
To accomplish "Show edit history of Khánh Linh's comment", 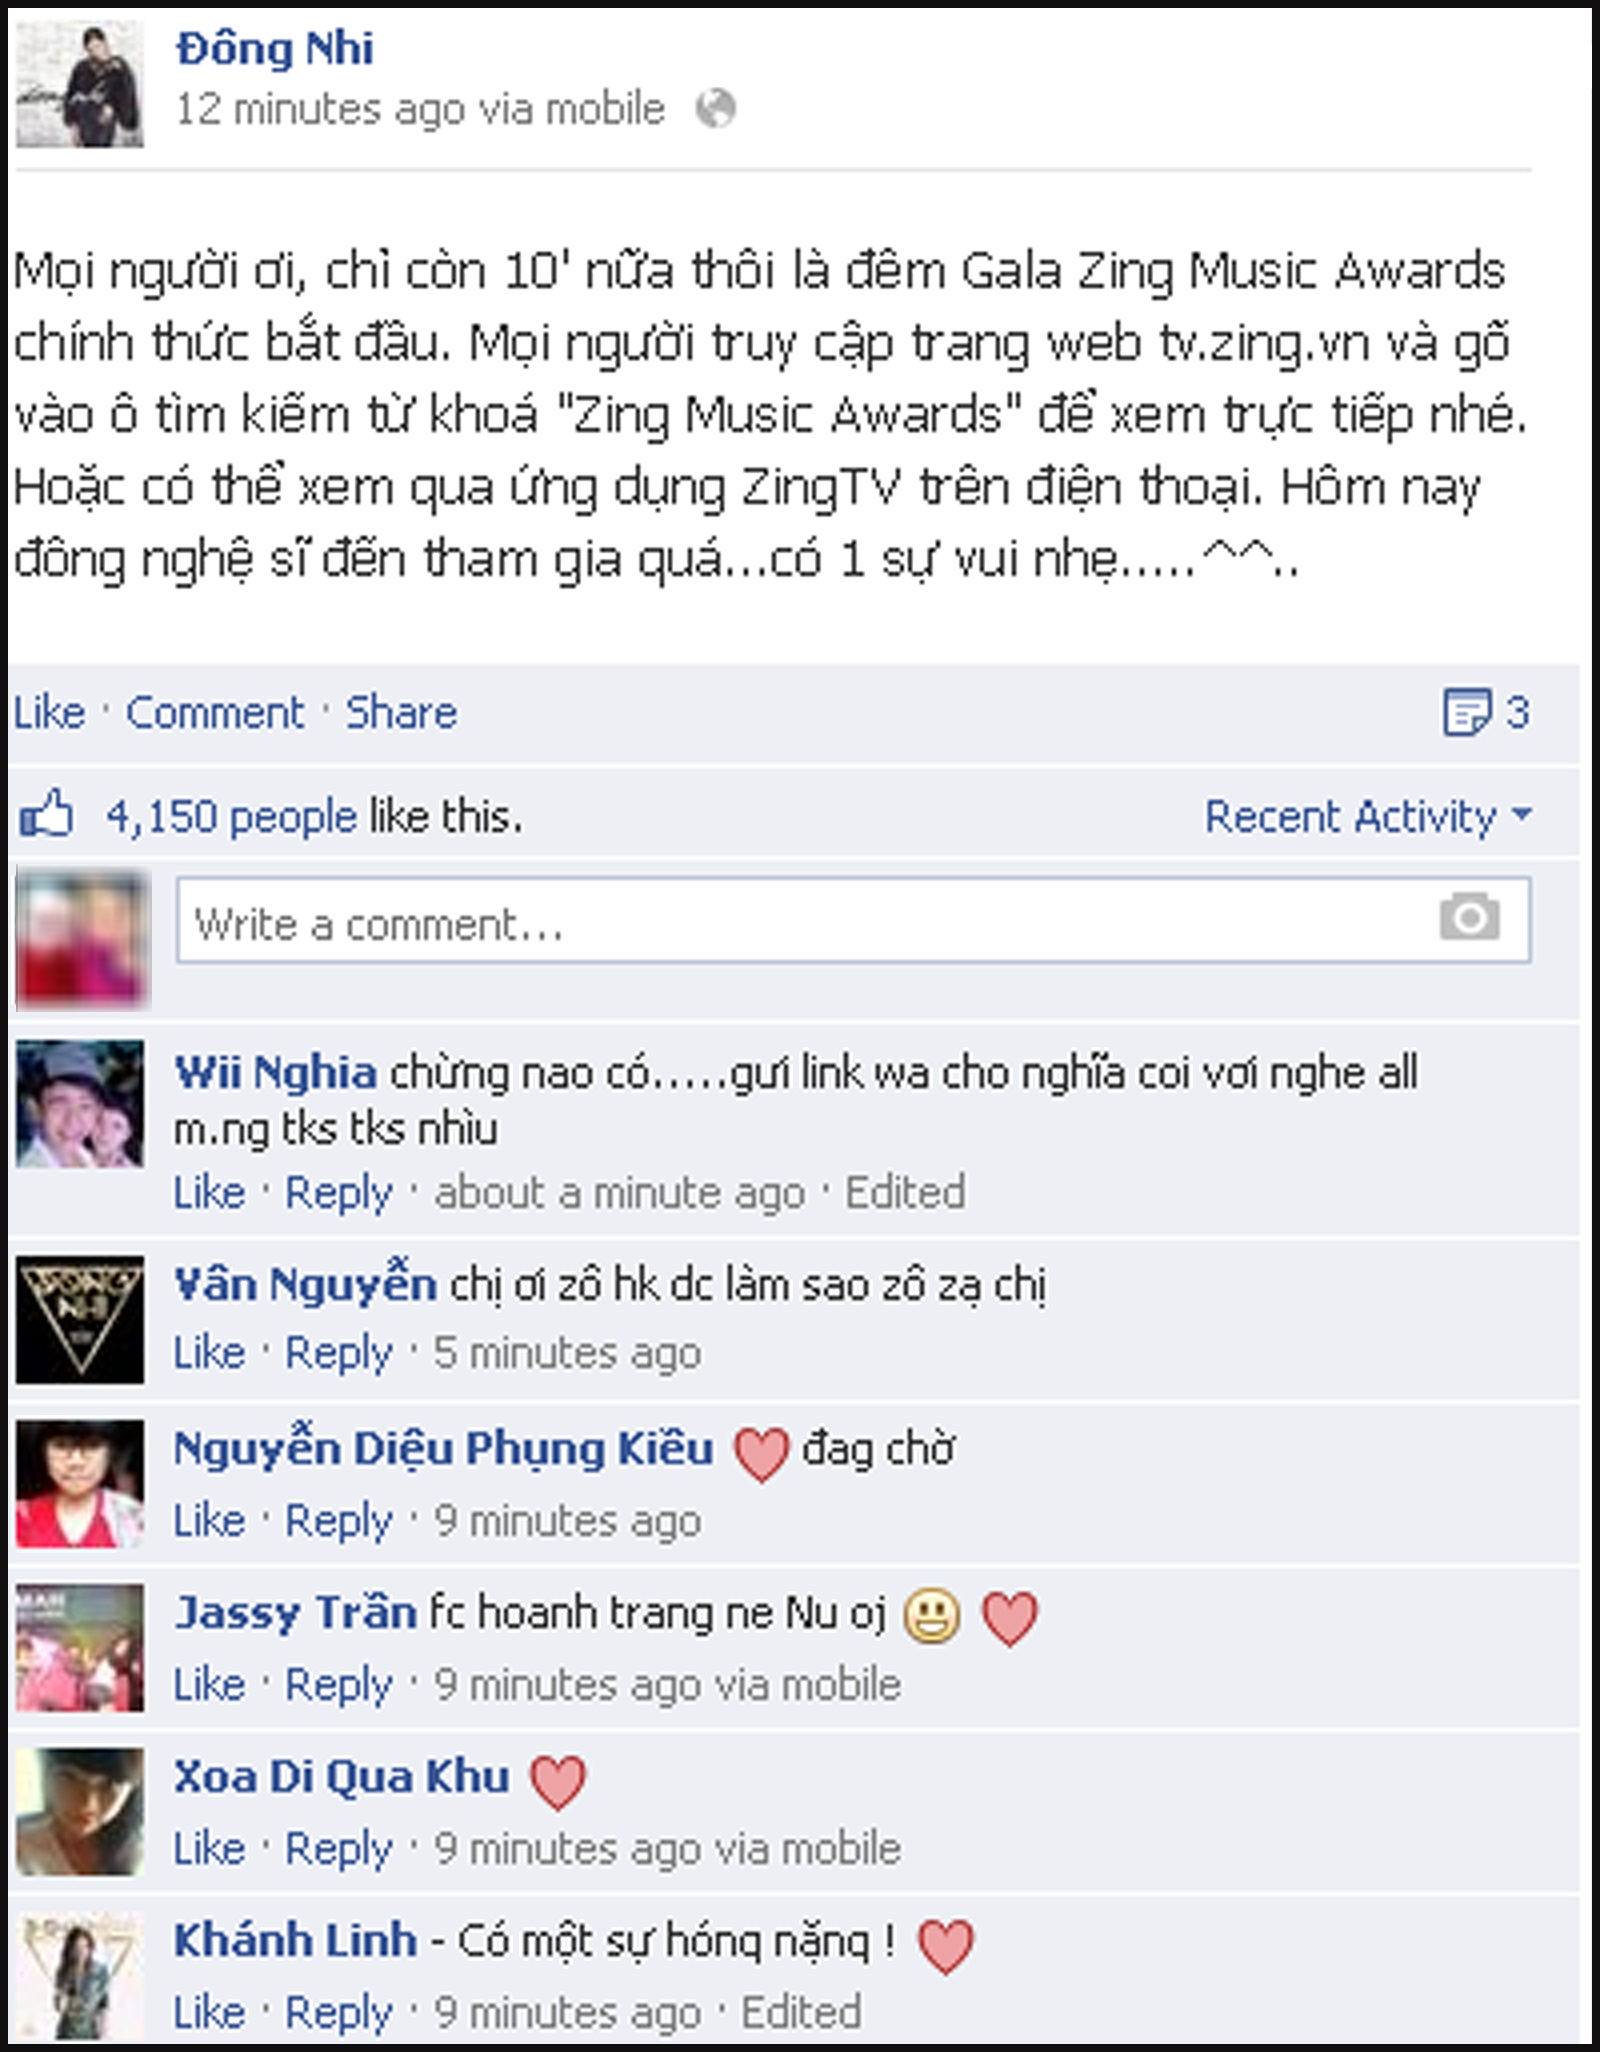I will [x=800, y=2012].
